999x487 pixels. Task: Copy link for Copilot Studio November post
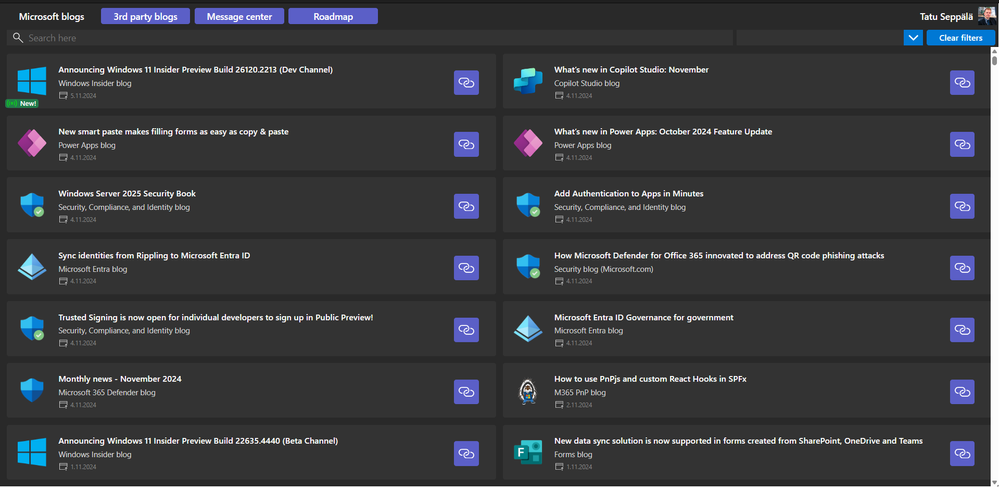962,83
